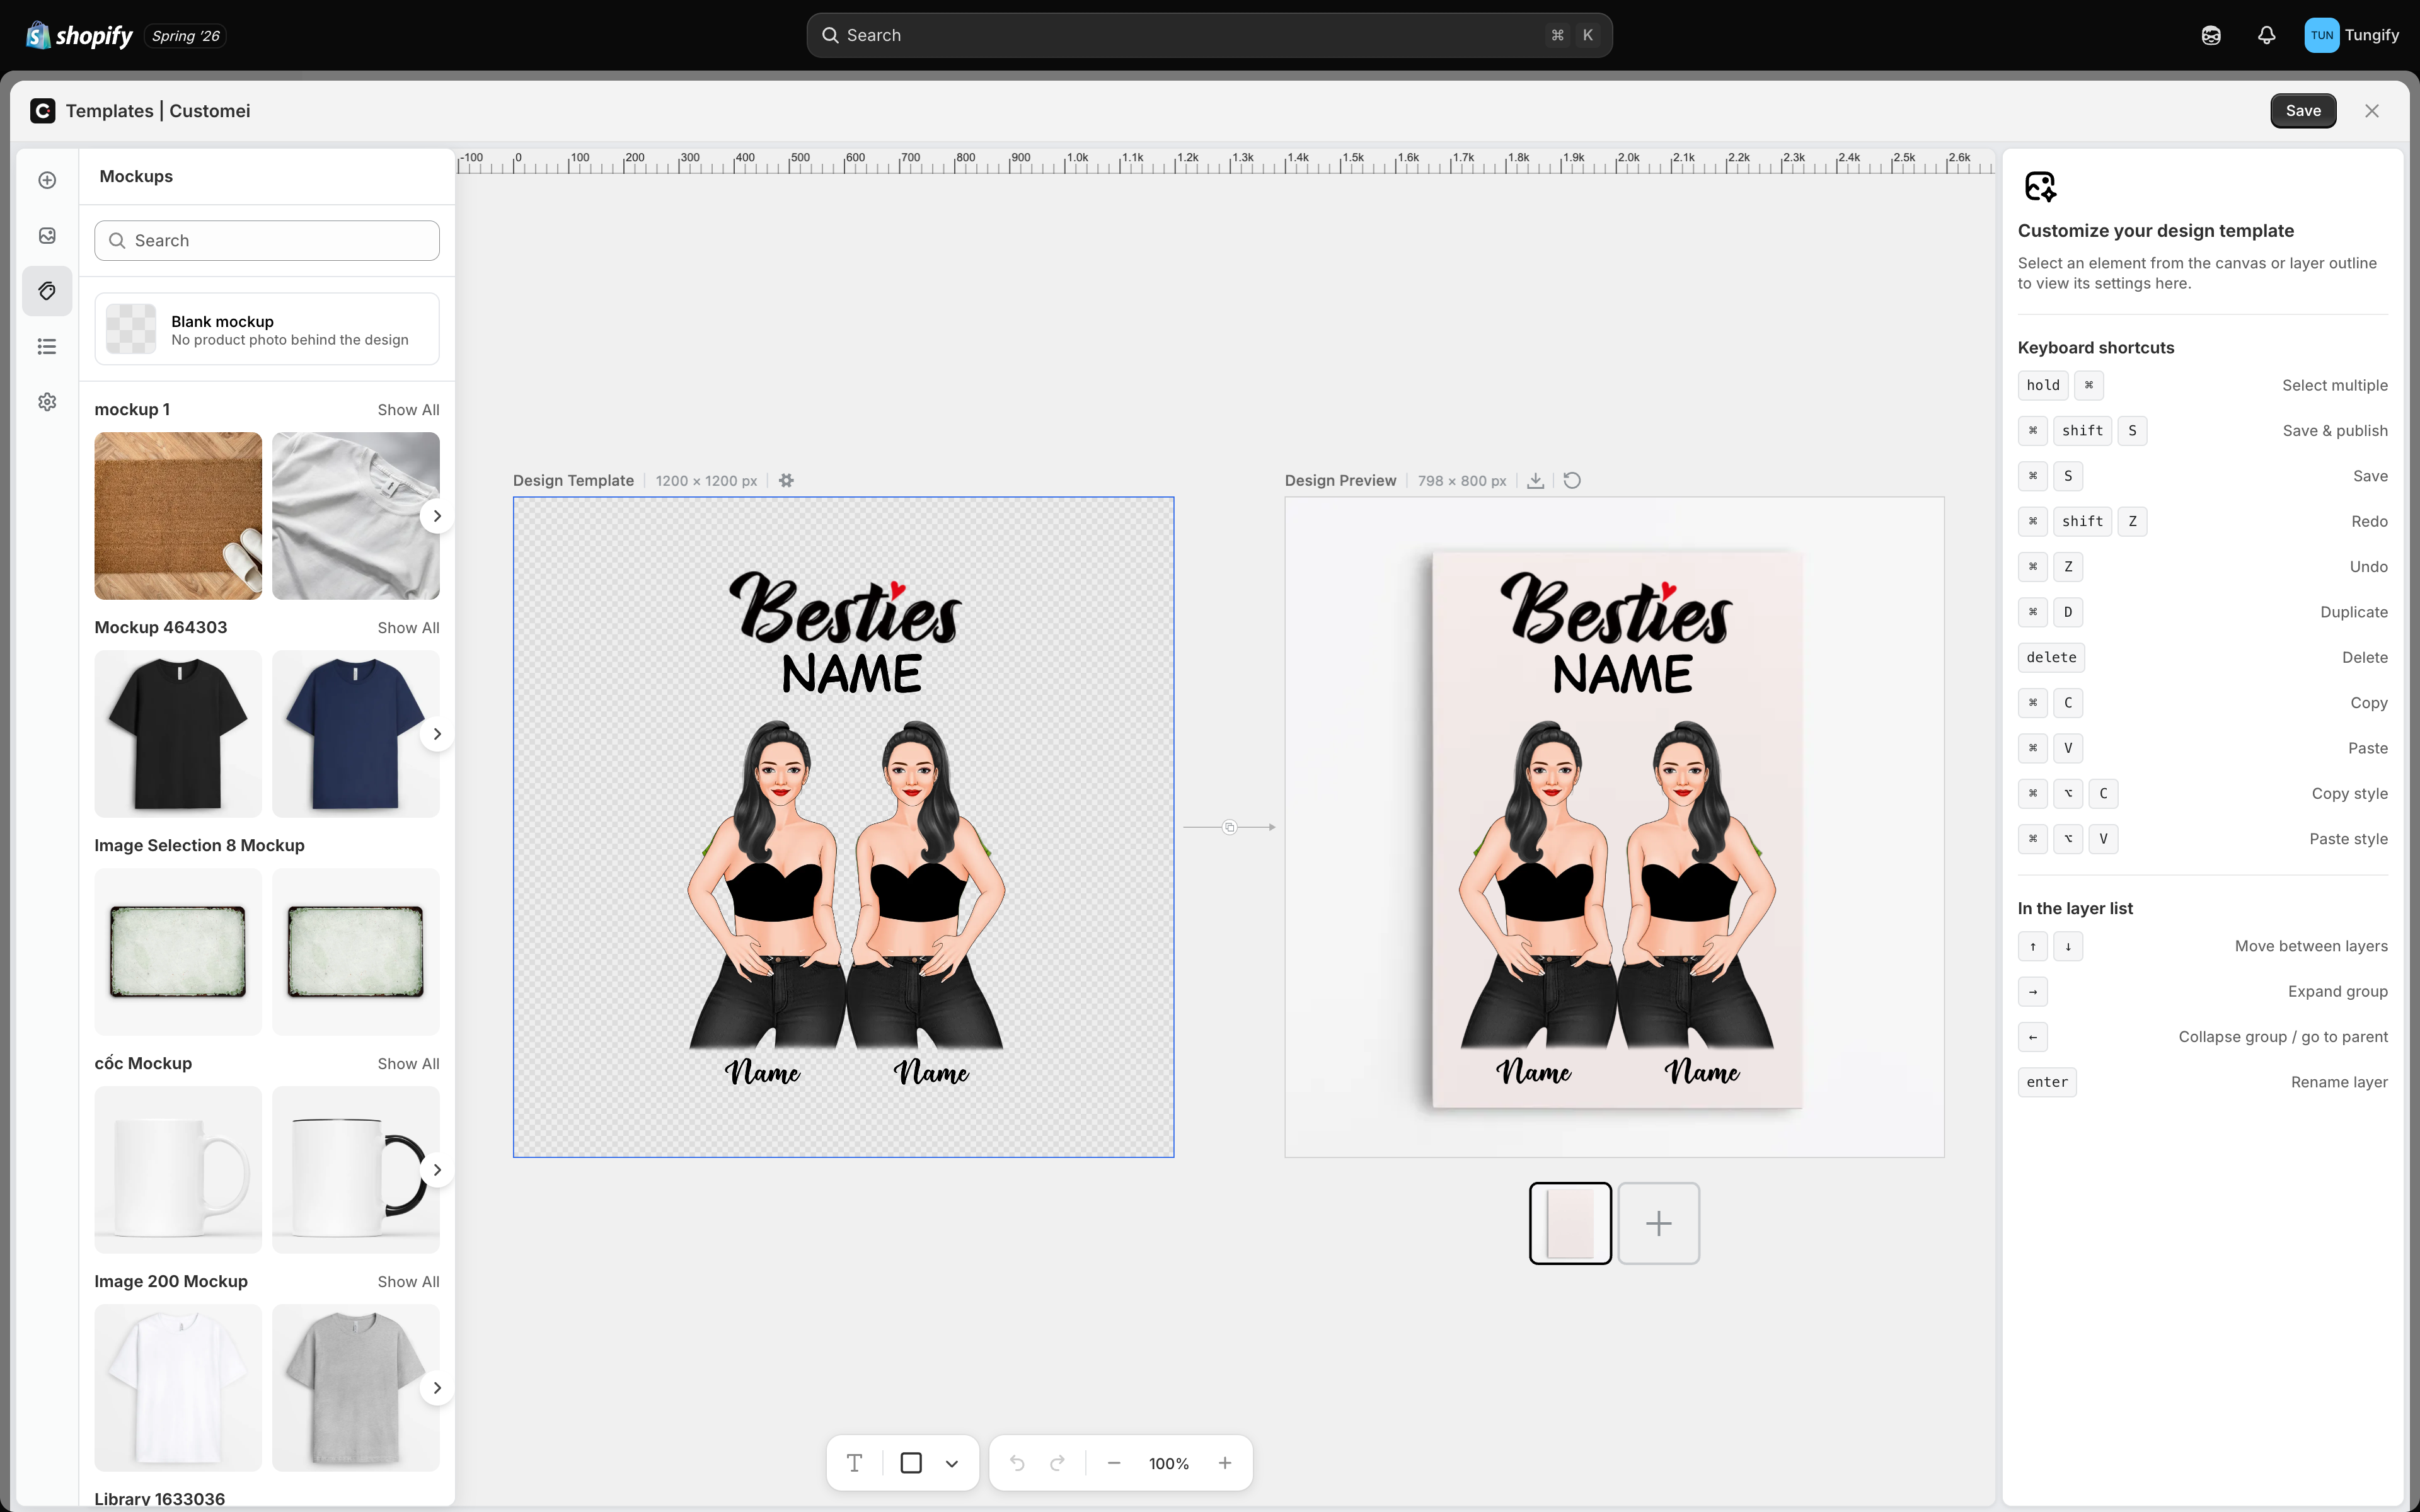Viewport: 2420px width, 1512px height.
Task: Click the link icon between template and preview
Action: (1230, 827)
